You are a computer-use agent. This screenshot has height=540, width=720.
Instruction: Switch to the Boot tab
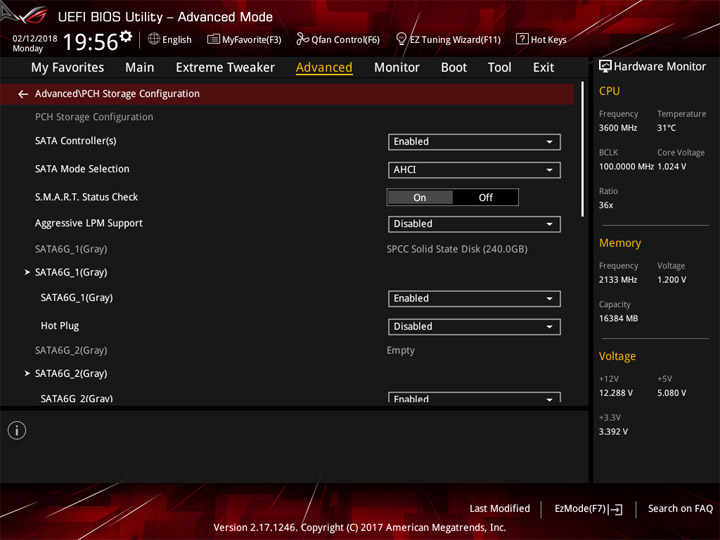(454, 68)
